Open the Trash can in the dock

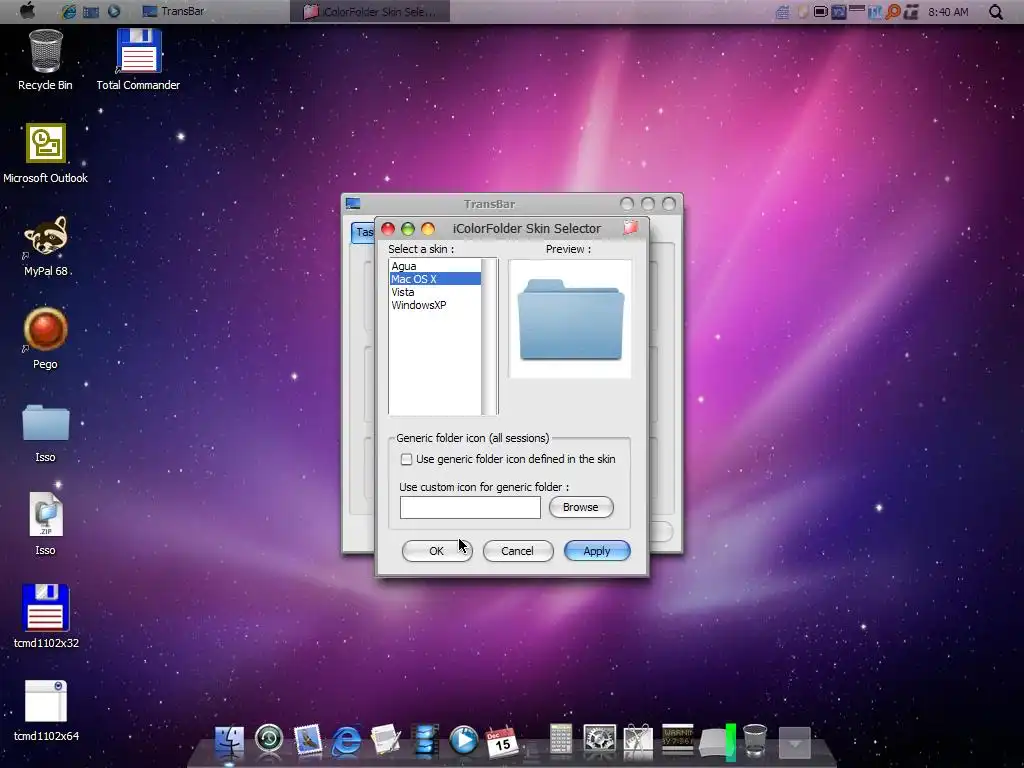tap(755, 741)
